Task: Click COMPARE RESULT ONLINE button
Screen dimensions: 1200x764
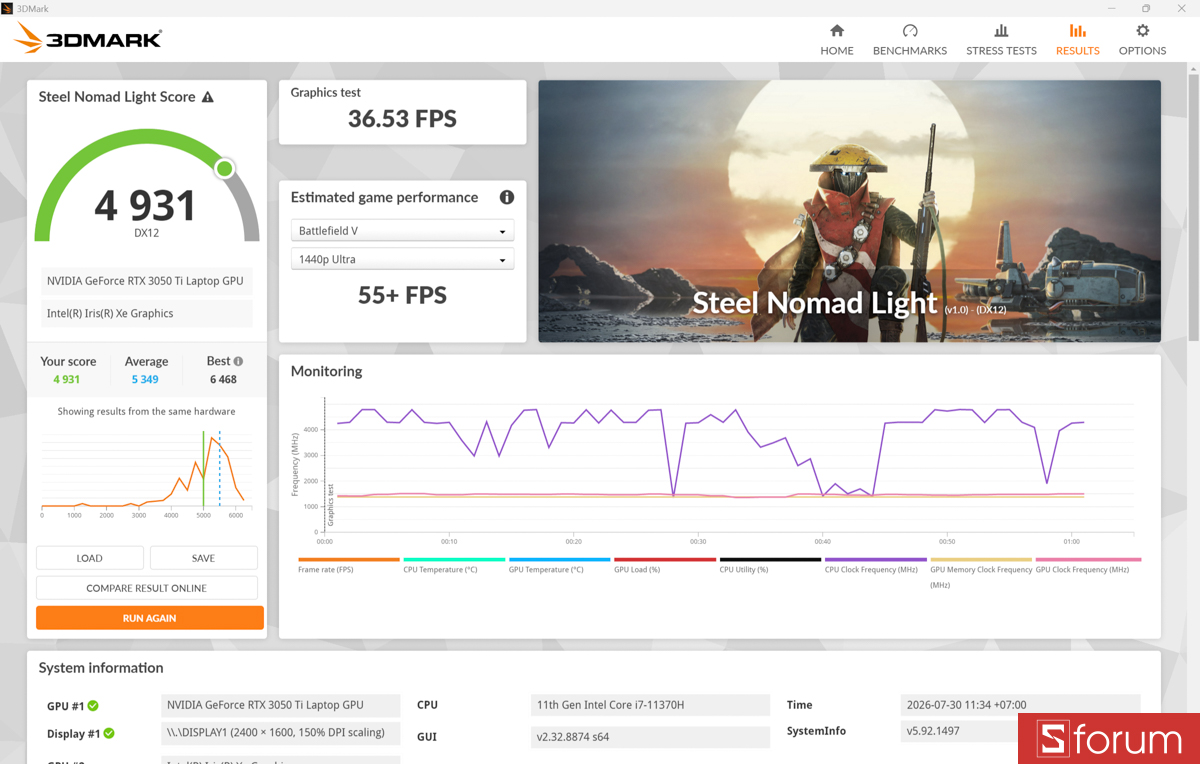Action: (147, 588)
